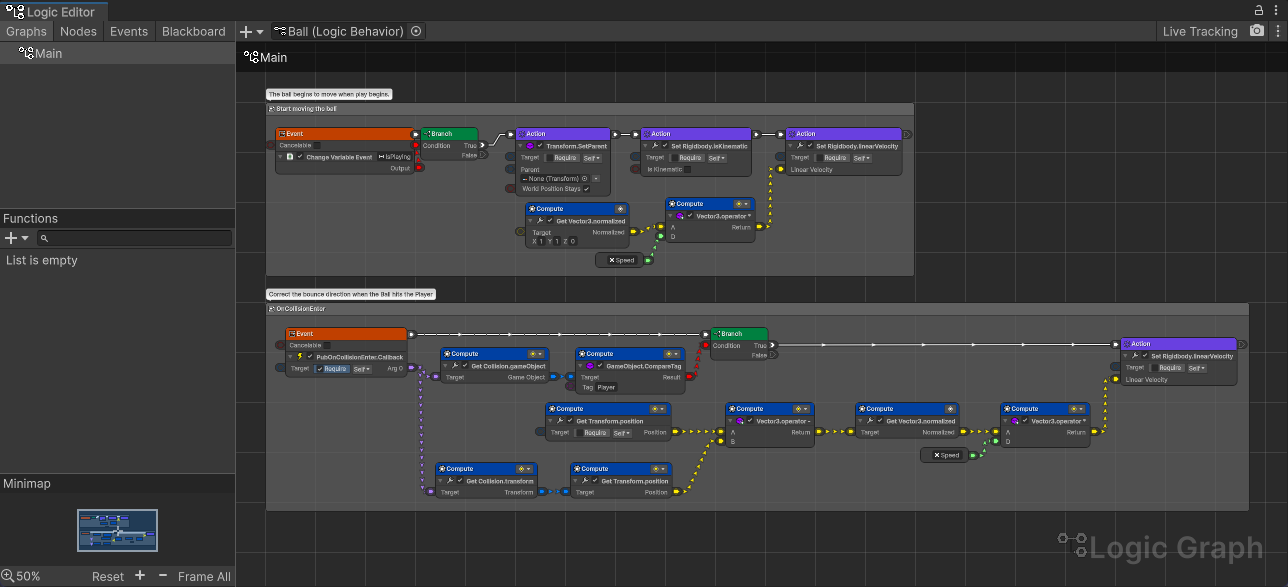Click the search icon in Functions panel
The image size is (1288, 587).
pyautogui.click(x=44, y=238)
